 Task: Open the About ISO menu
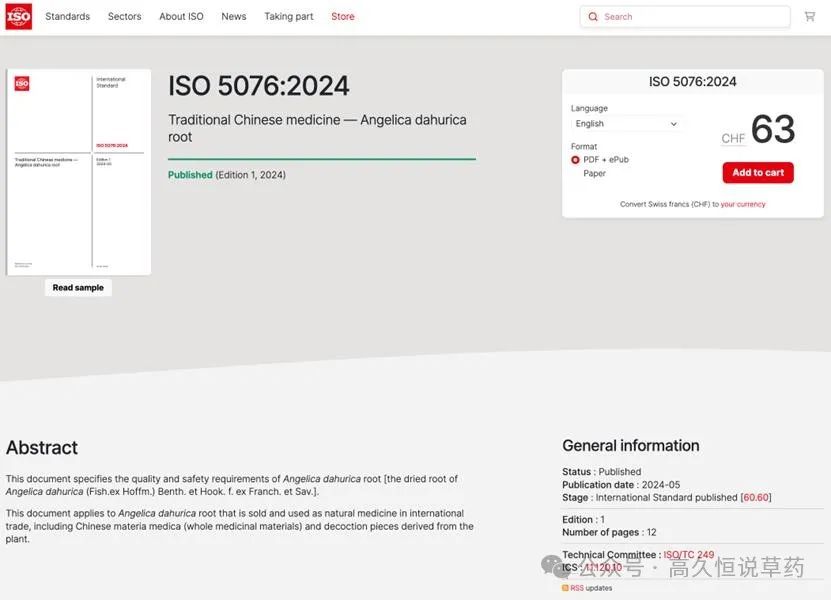point(181,16)
